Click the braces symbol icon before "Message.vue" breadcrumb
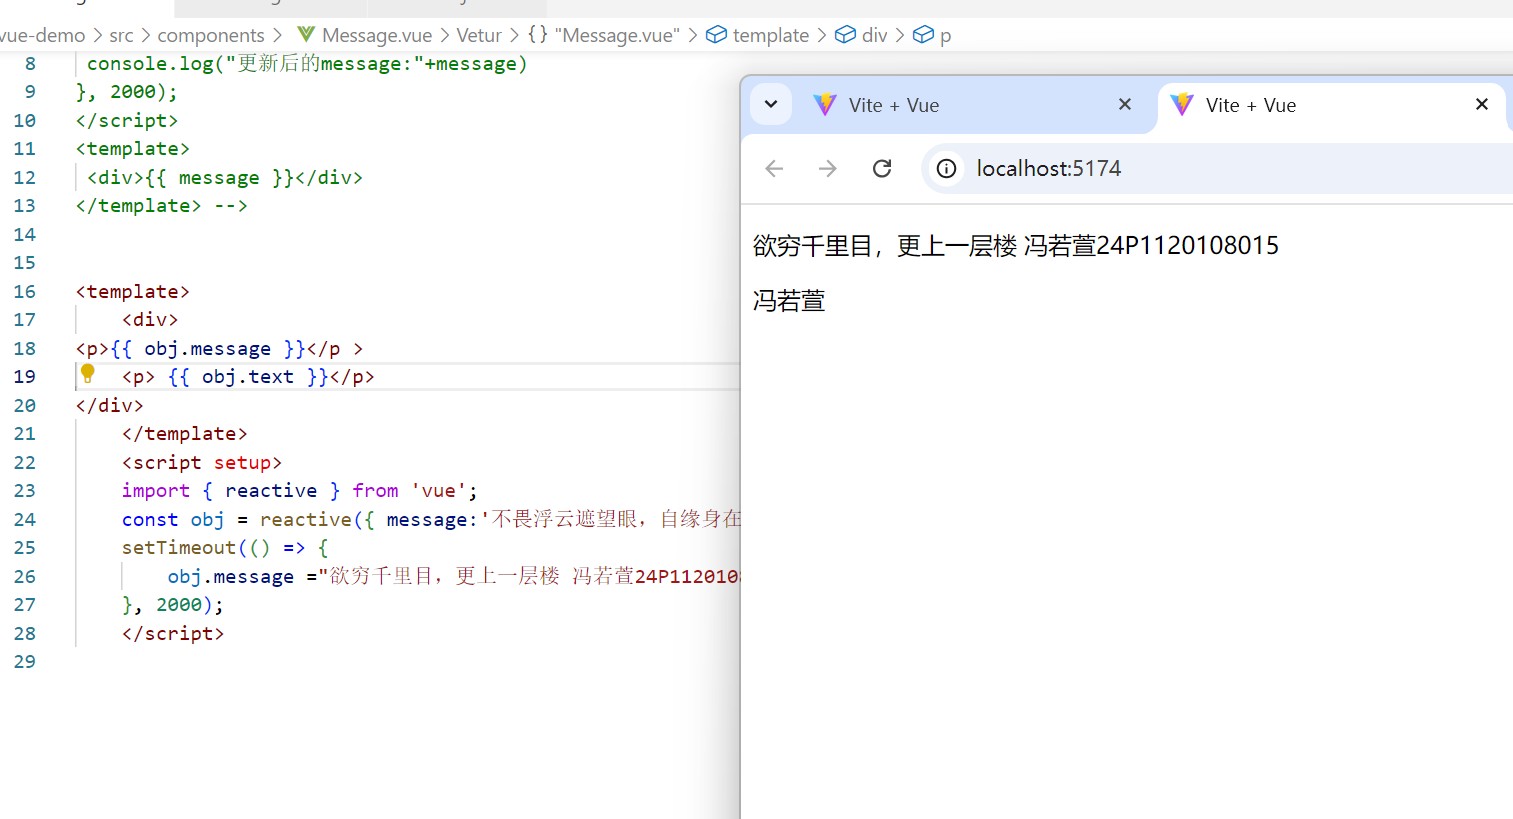 pos(538,35)
